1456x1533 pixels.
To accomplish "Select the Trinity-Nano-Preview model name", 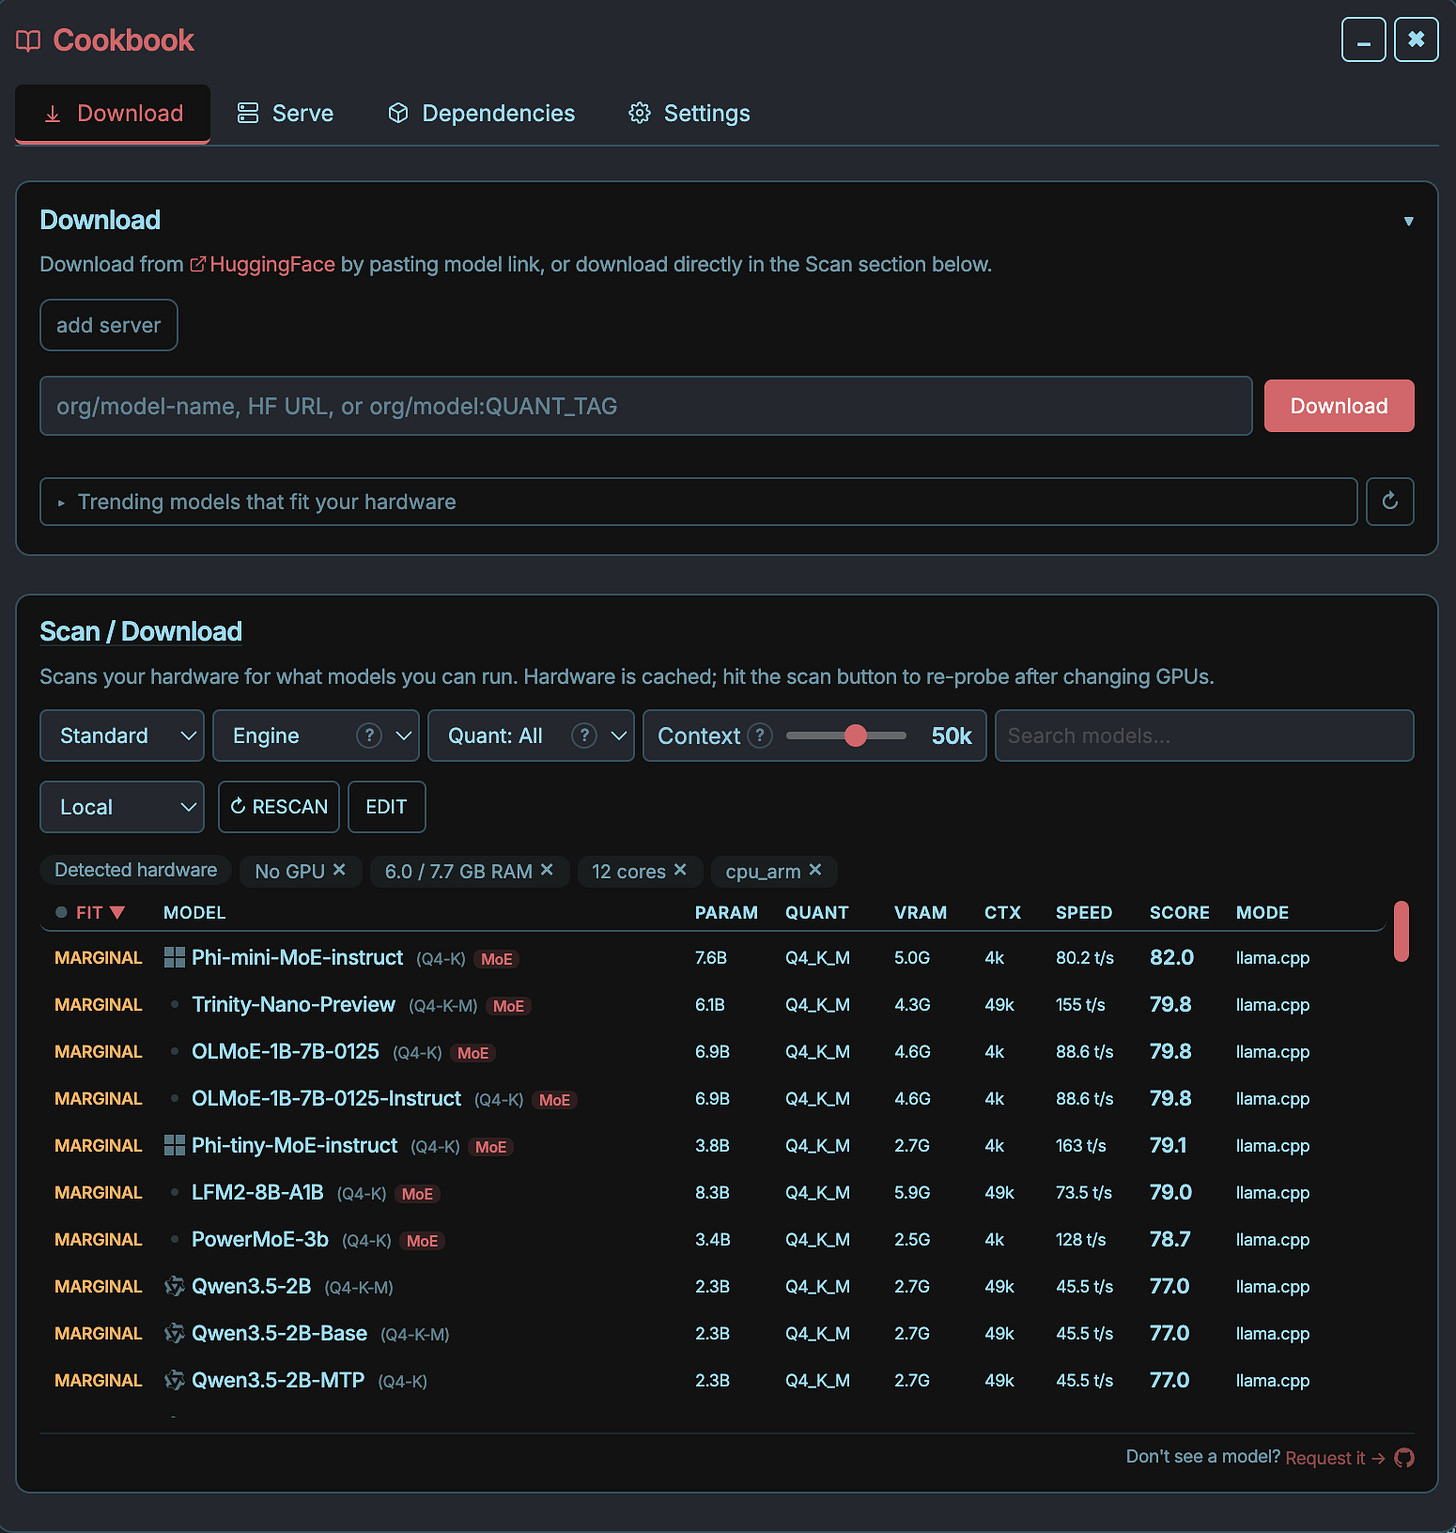I will 293,1005.
